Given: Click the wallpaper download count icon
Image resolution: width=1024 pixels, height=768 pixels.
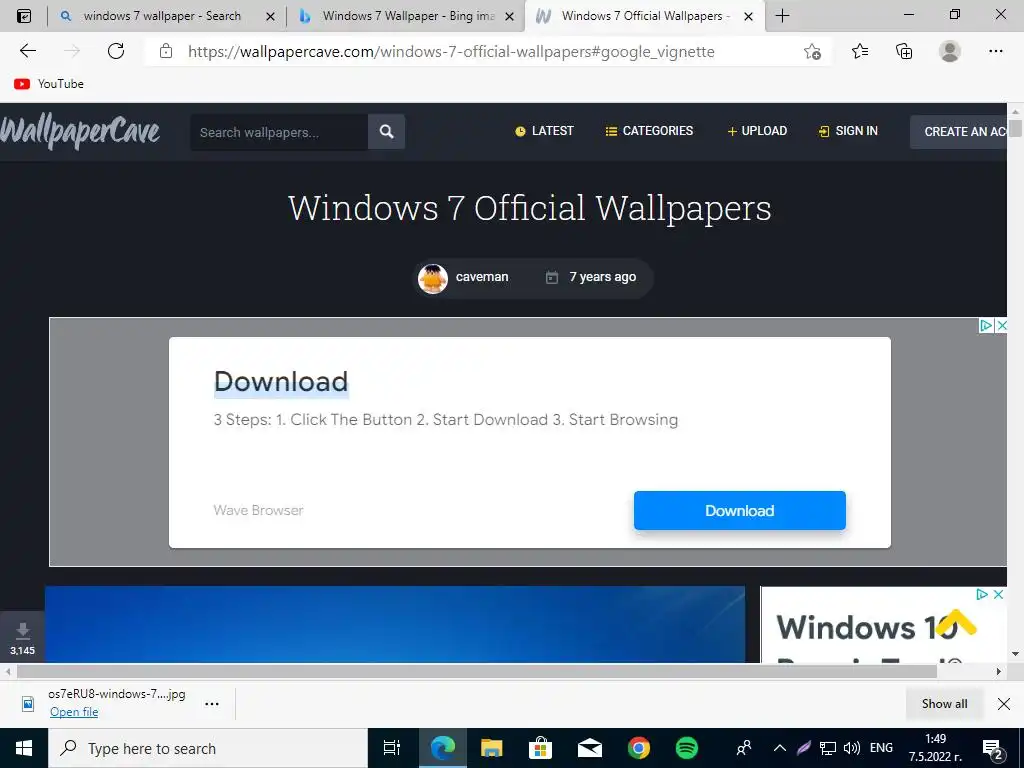Looking at the screenshot, I should (22, 630).
